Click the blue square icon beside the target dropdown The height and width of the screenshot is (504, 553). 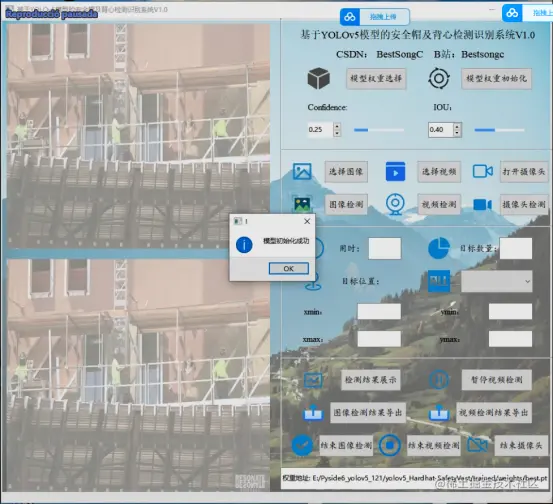tap(439, 281)
